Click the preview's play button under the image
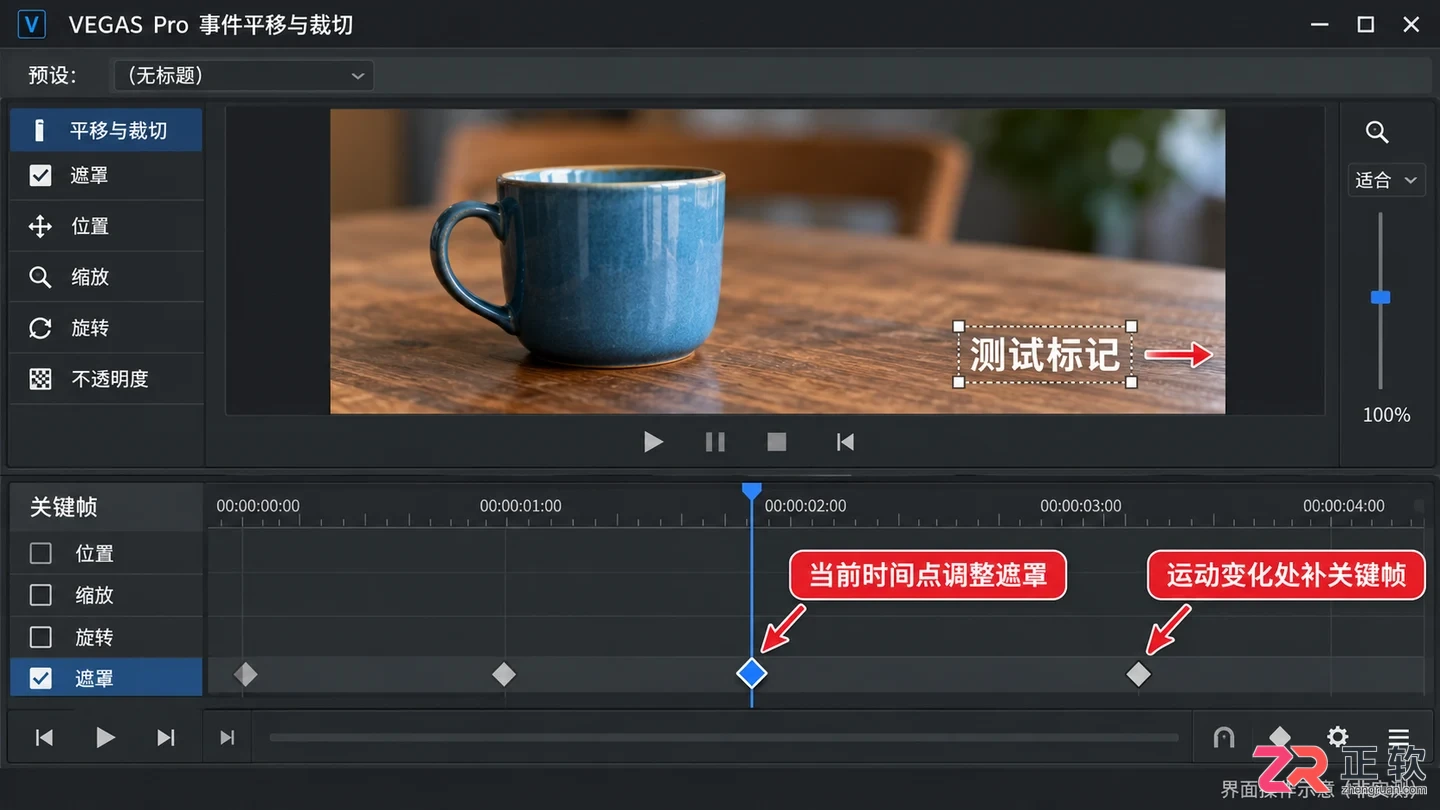The image size is (1440, 810). coord(653,442)
